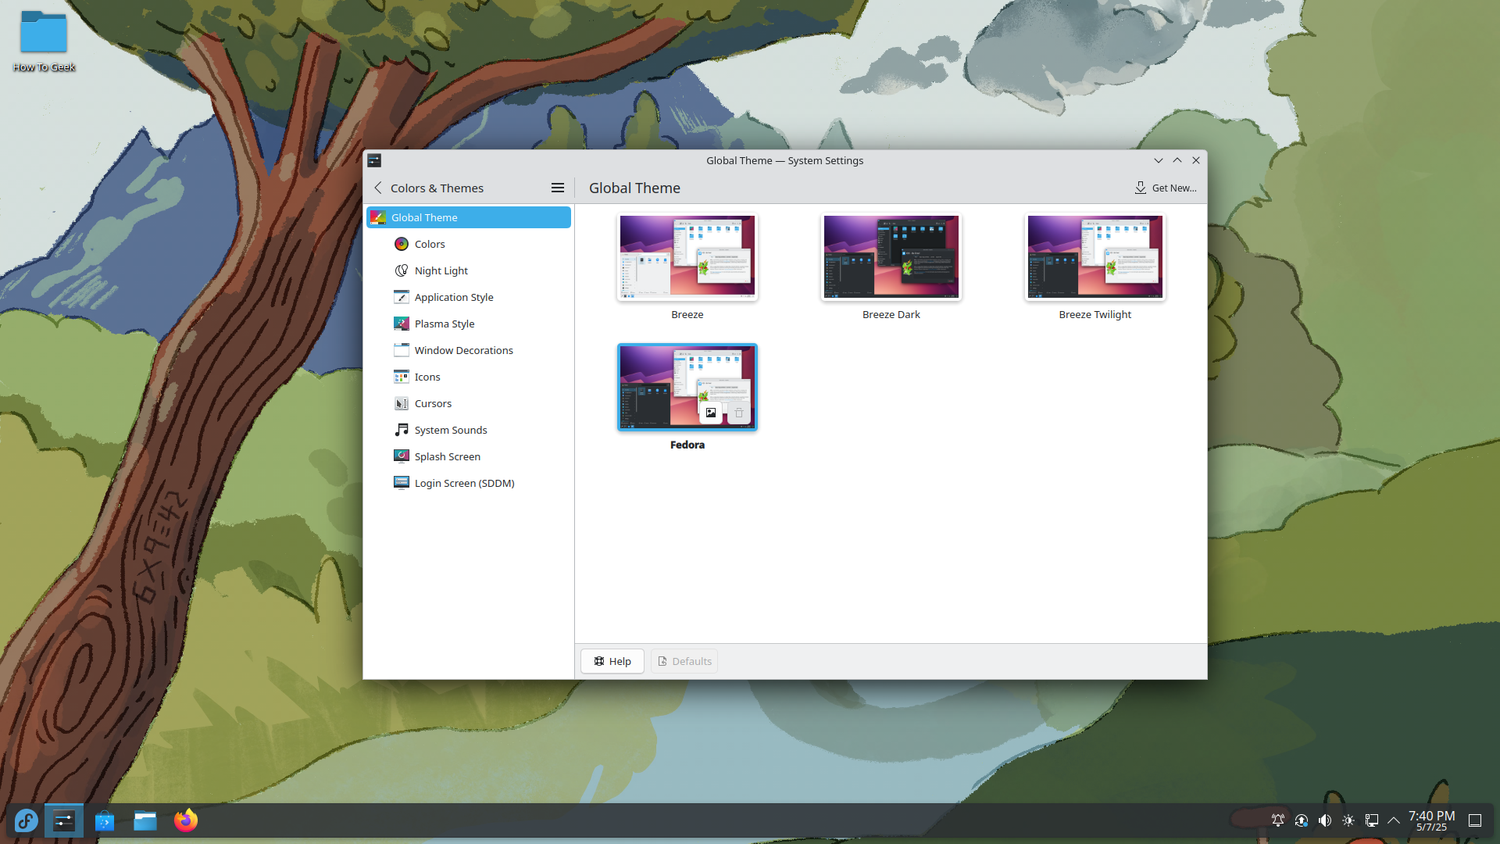This screenshot has width=1500, height=844.
Task: Expand hidden system tray icons
Action: click(1393, 821)
